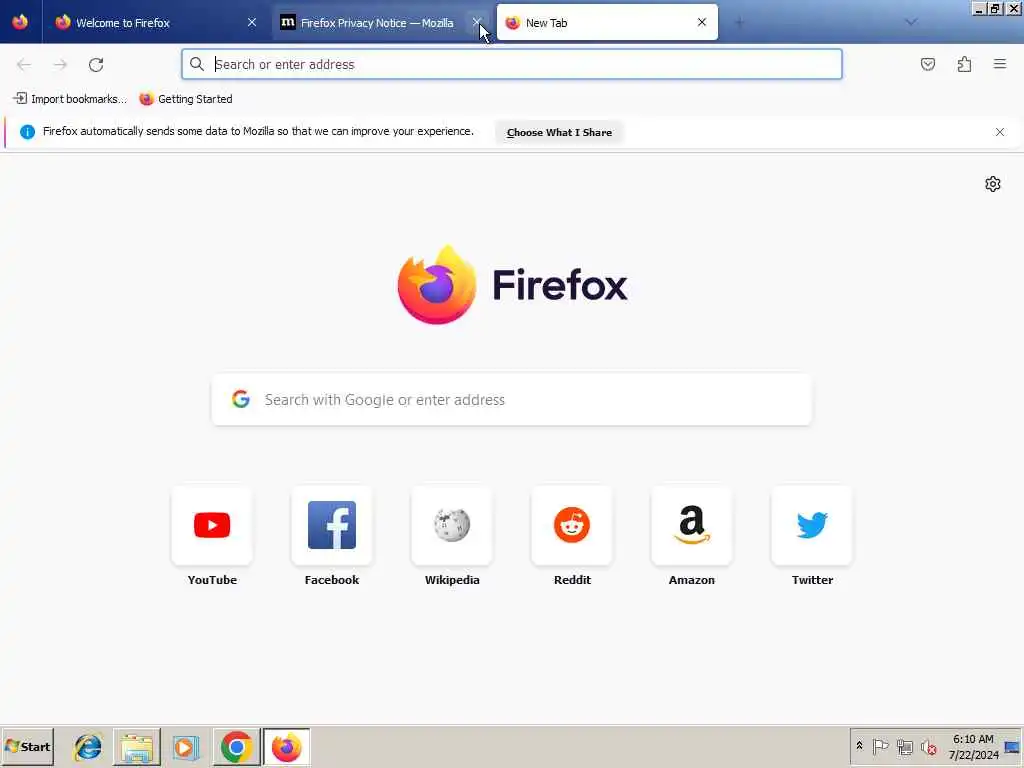This screenshot has width=1024, height=768.
Task: Expand the list all tabs dropdown
Action: (x=911, y=22)
